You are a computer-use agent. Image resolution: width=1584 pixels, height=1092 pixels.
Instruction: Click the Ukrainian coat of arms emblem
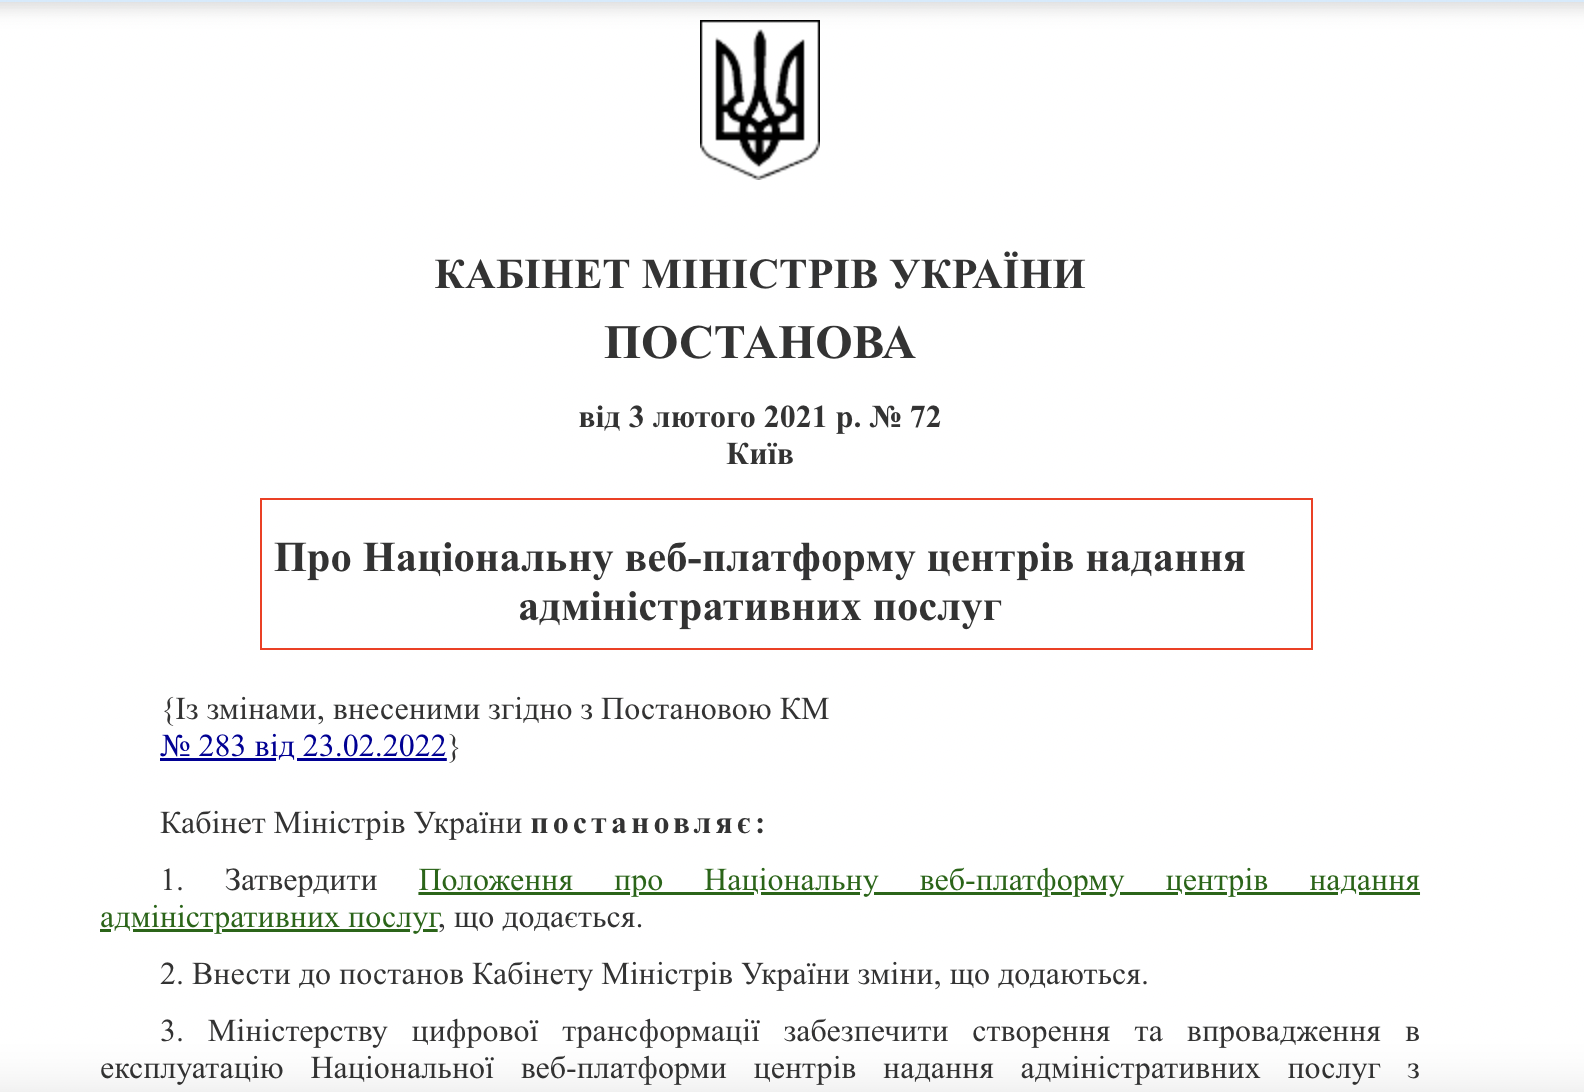point(760,99)
